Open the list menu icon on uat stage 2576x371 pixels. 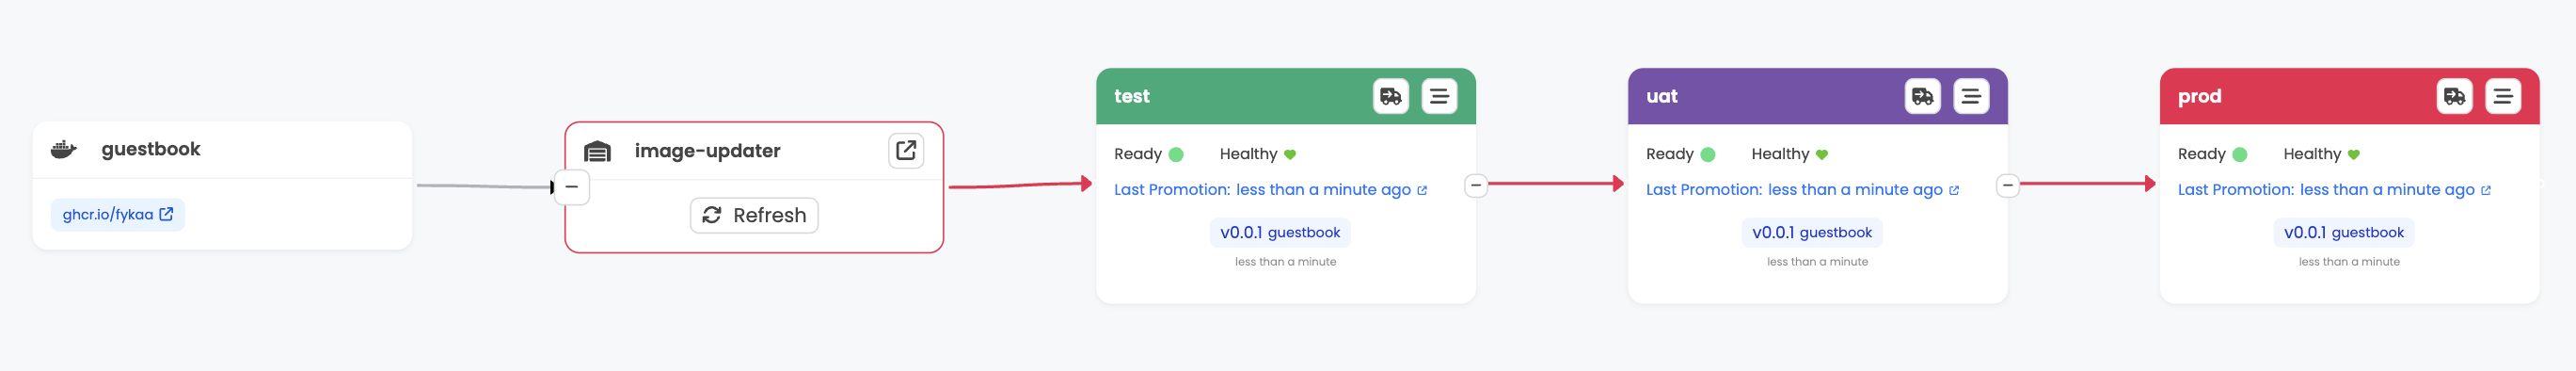(1971, 96)
